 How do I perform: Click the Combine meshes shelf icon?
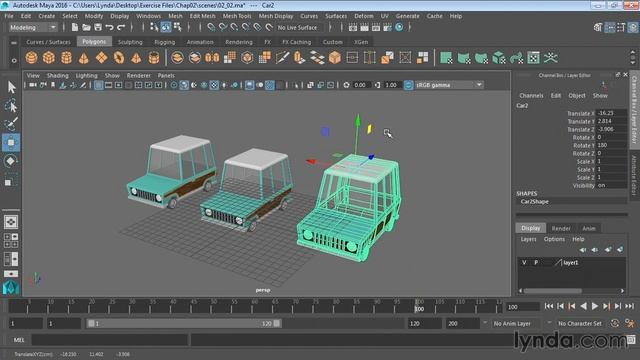click(x=177, y=58)
